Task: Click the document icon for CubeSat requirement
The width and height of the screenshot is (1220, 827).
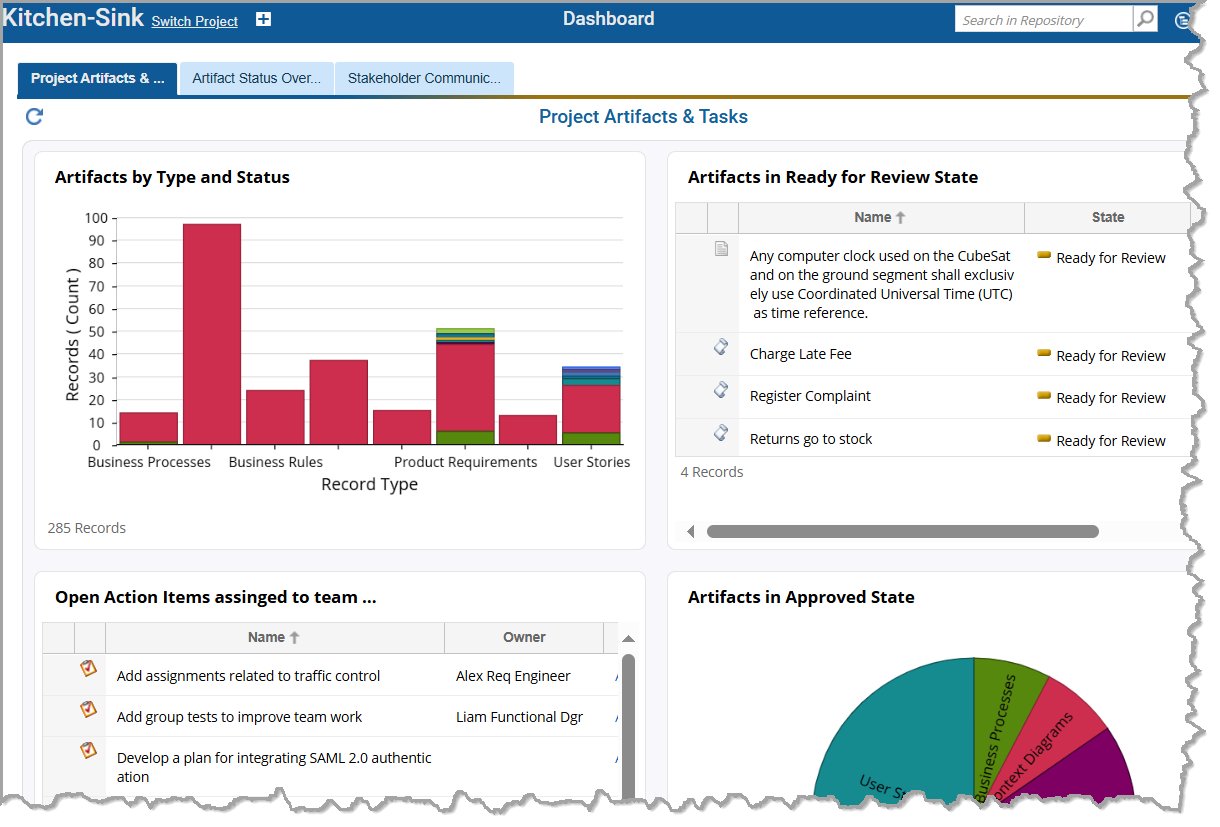Action: click(x=721, y=249)
